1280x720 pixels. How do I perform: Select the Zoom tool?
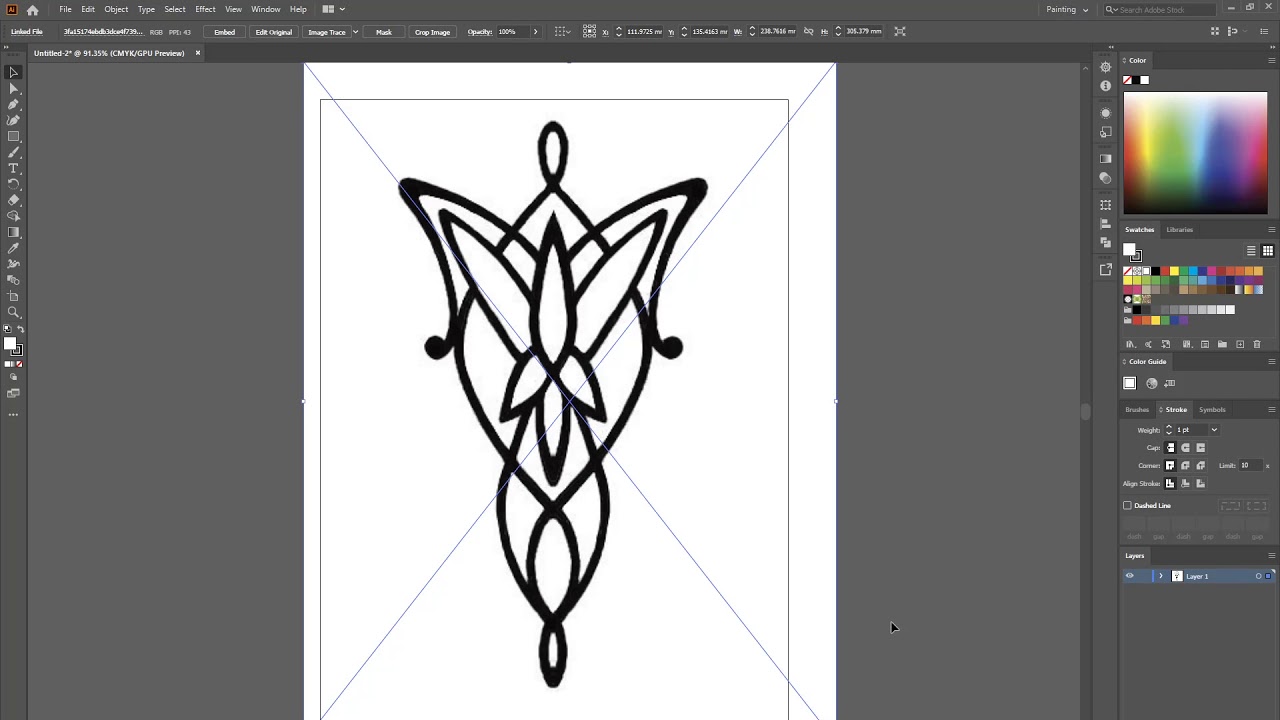coord(14,313)
